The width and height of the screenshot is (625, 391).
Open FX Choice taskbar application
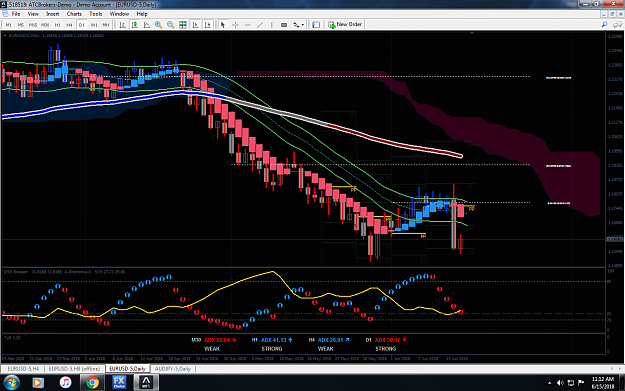pos(119,383)
